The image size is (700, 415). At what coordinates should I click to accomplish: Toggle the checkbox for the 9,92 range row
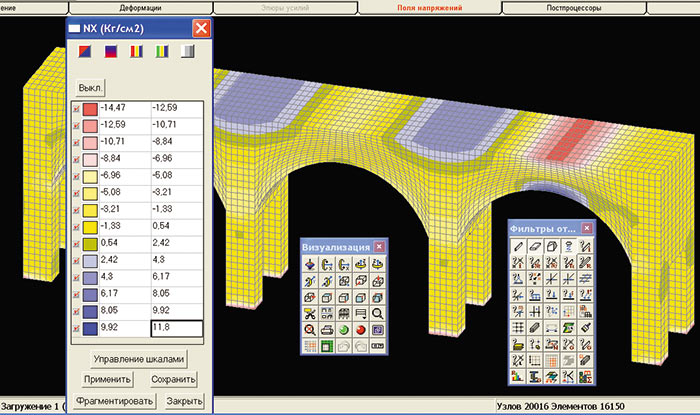click(x=76, y=327)
